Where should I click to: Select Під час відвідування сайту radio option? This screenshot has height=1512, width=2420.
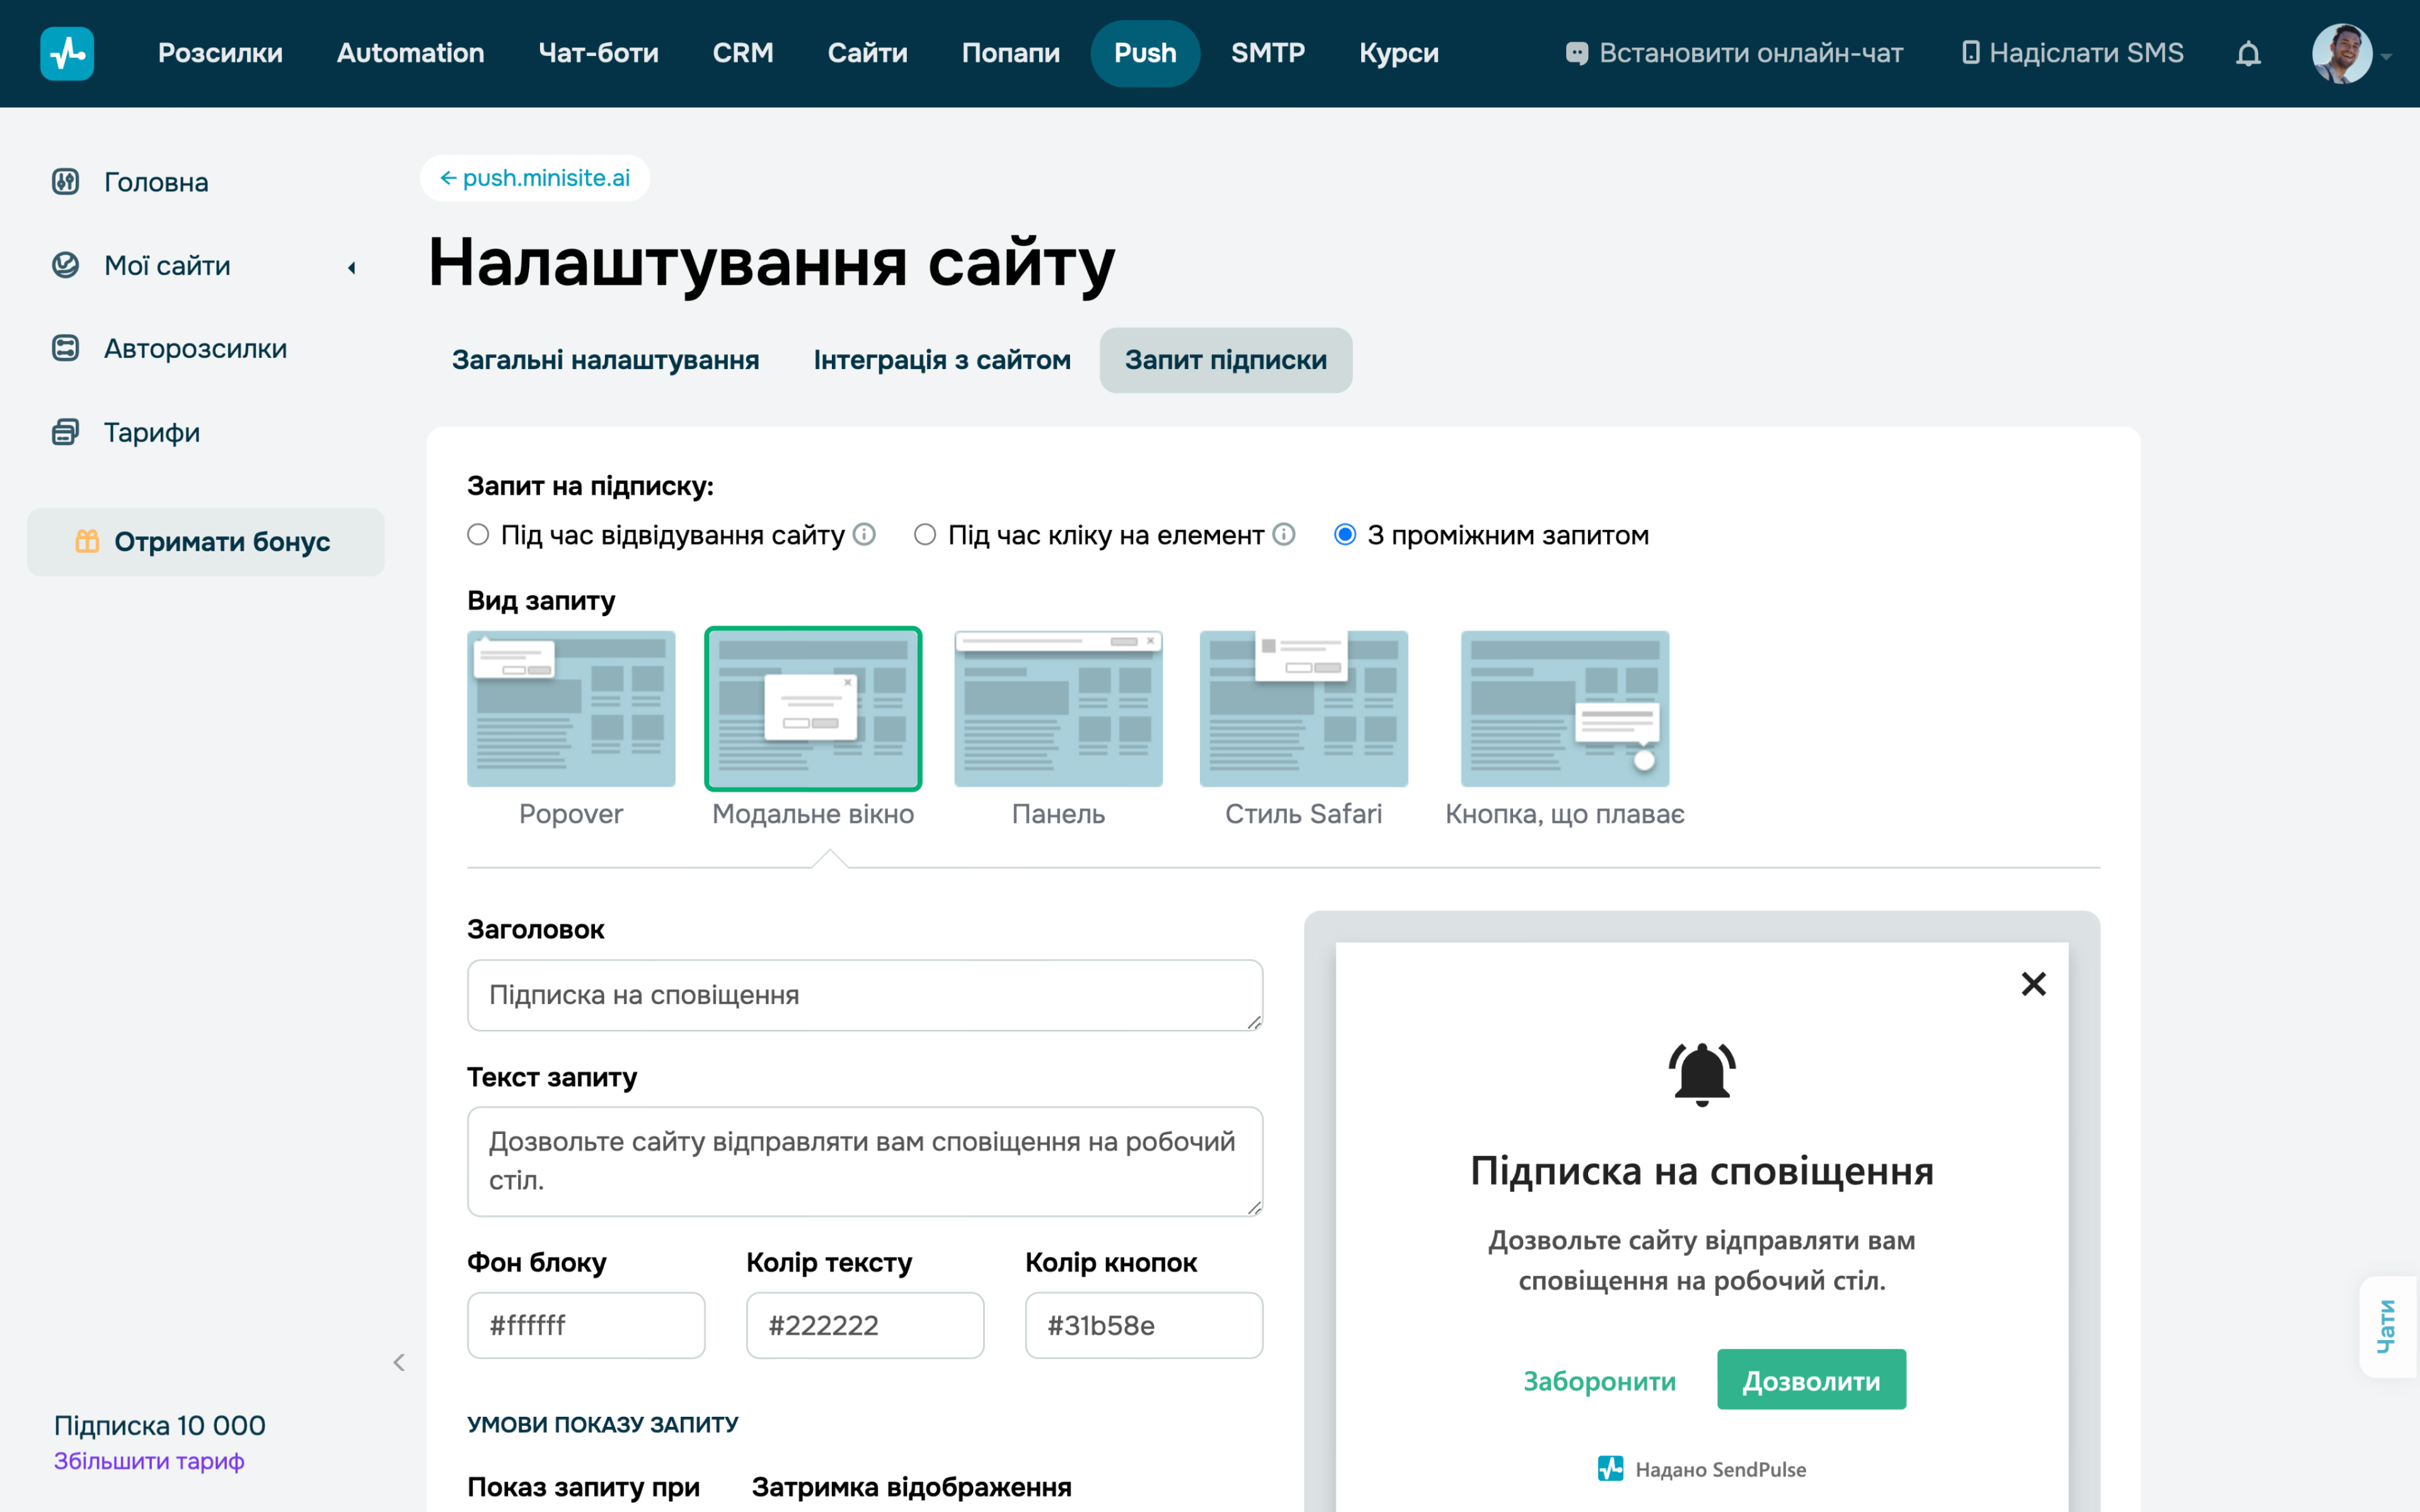(x=478, y=535)
